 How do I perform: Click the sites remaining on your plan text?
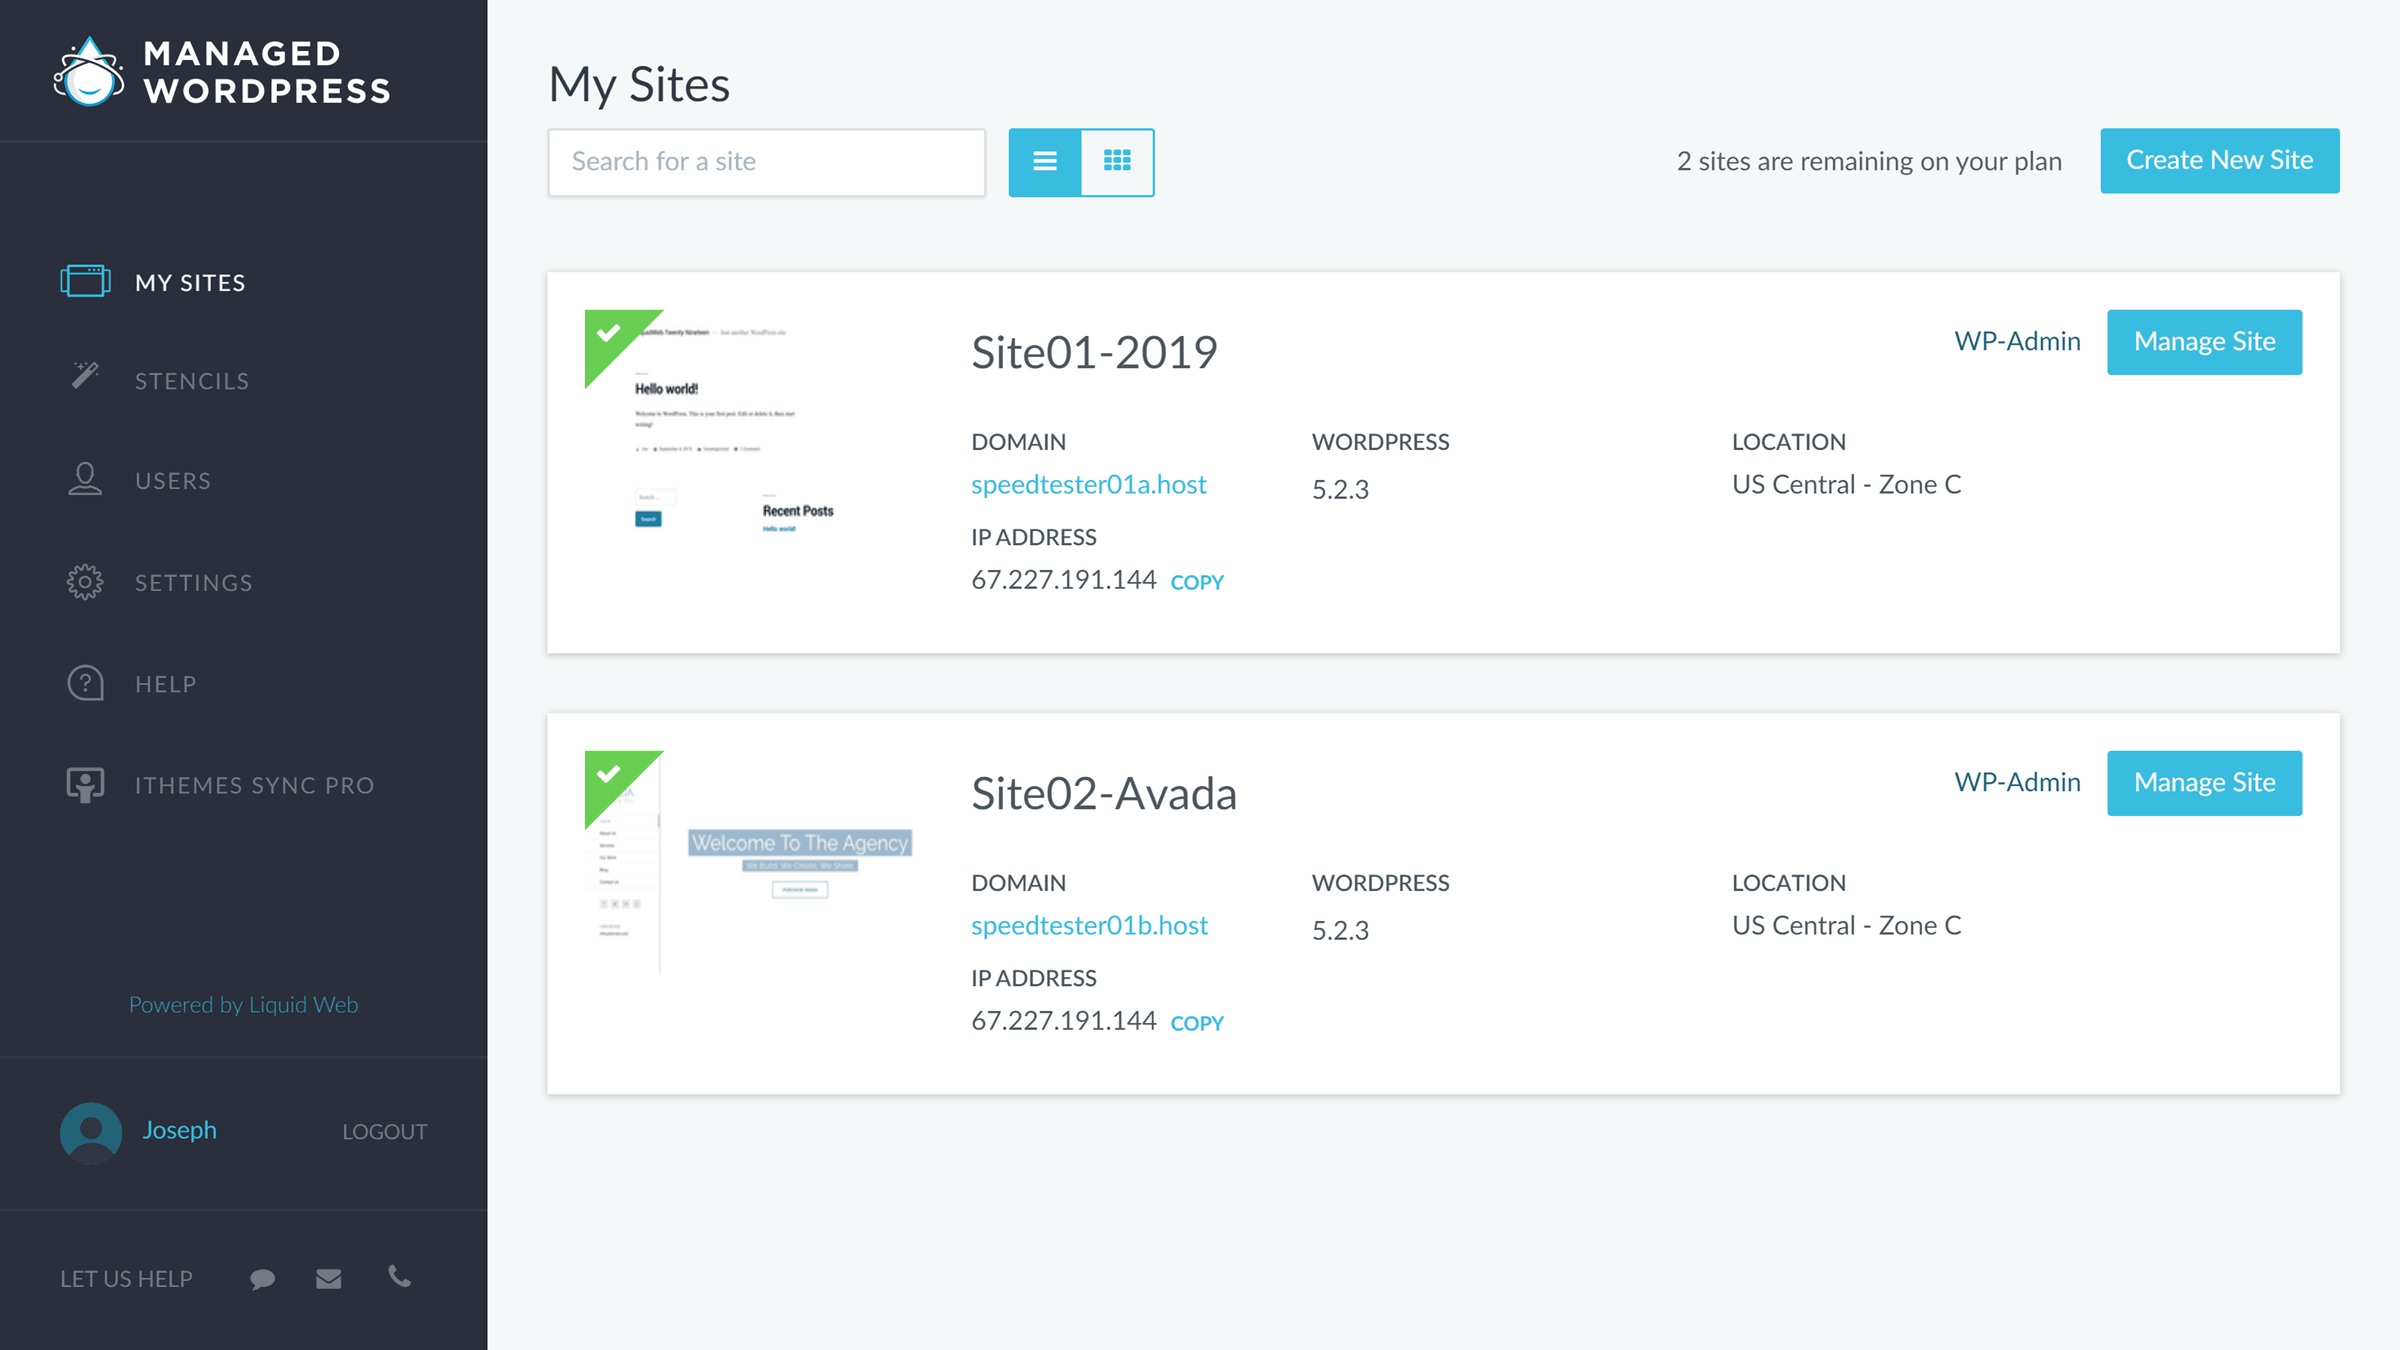[1869, 161]
